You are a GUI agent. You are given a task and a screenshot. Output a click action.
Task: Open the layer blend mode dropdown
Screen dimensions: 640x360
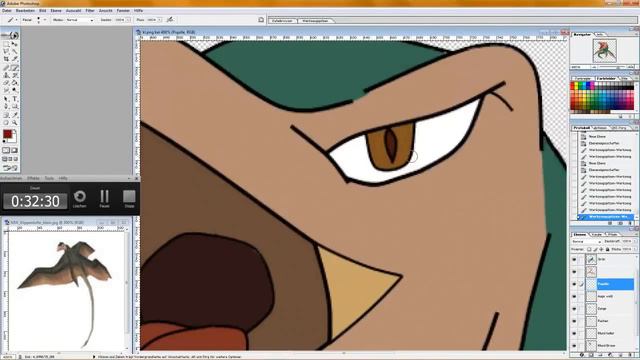point(587,242)
